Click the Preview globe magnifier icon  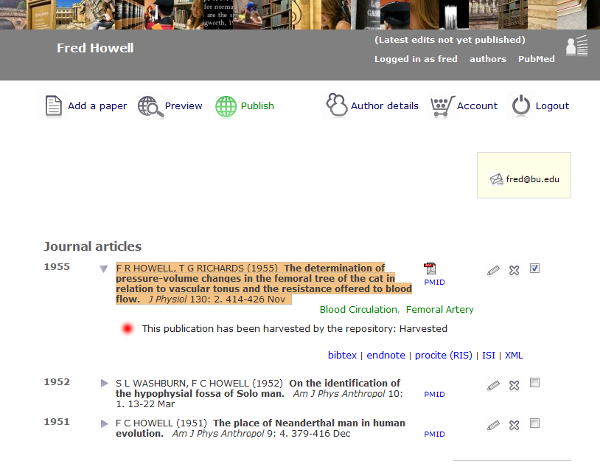(150, 106)
